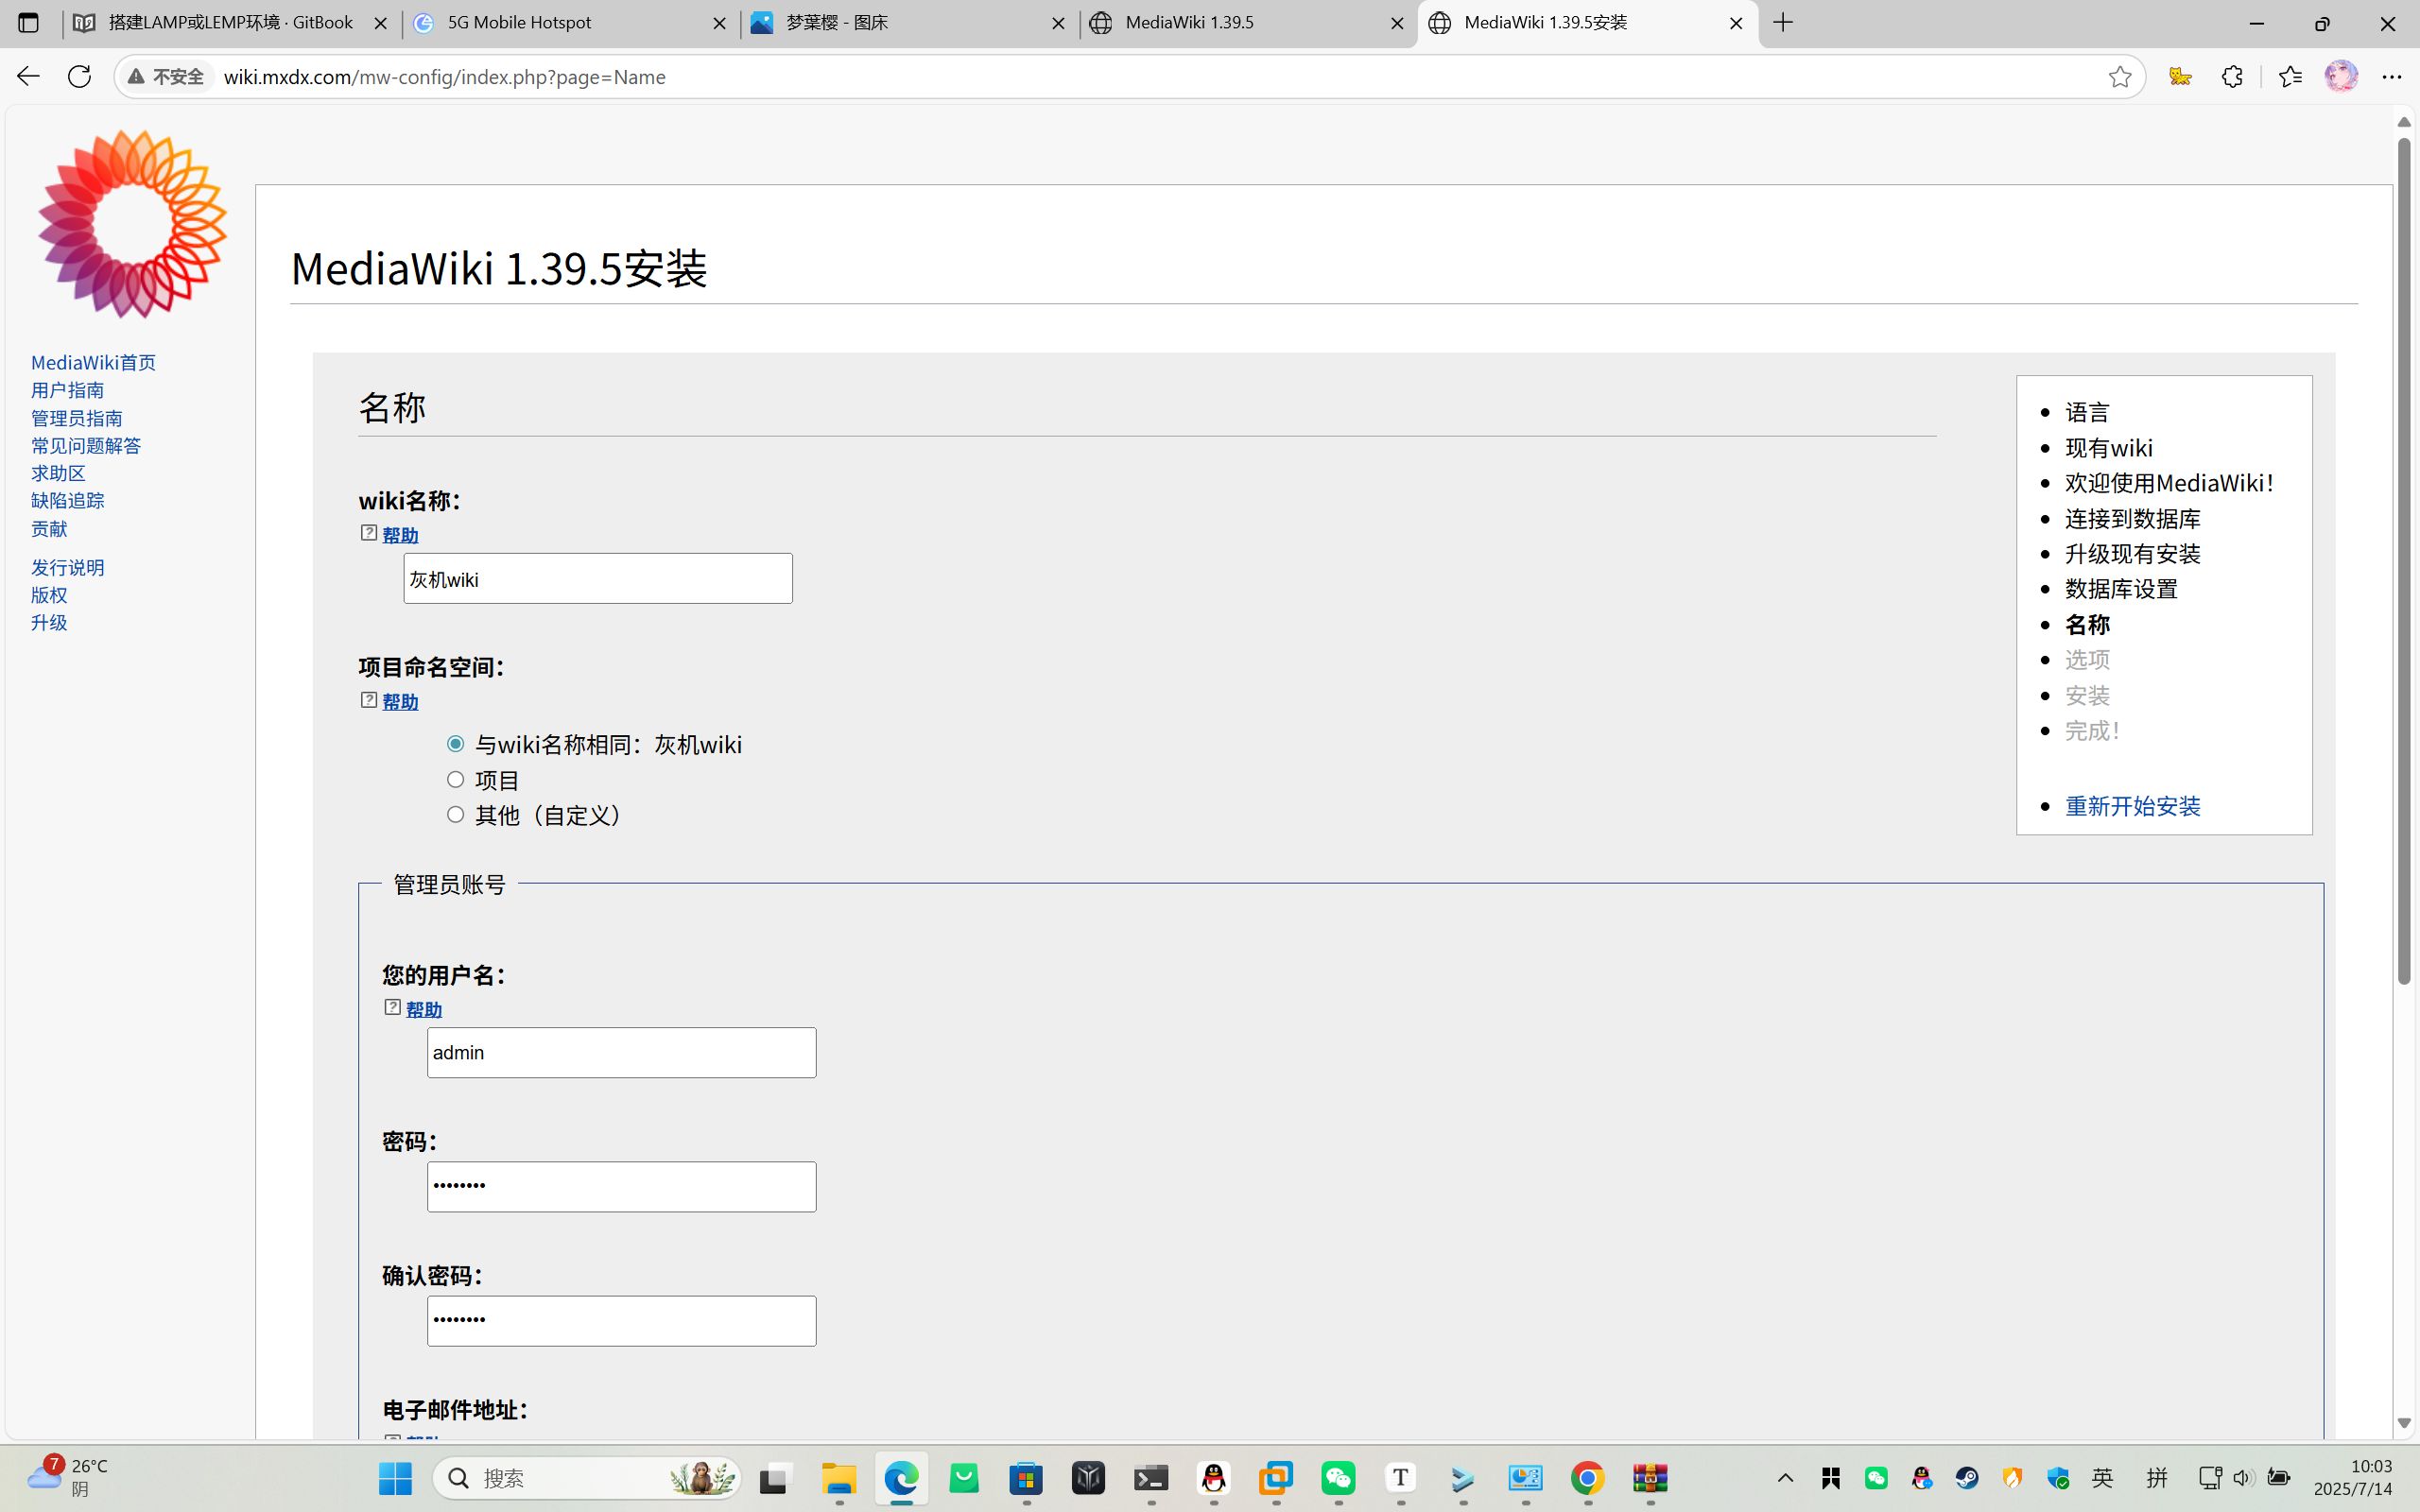Select 与wiki名称相同 namespace option
The width and height of the screenshot is (2420, 1512).
point(456,743)
